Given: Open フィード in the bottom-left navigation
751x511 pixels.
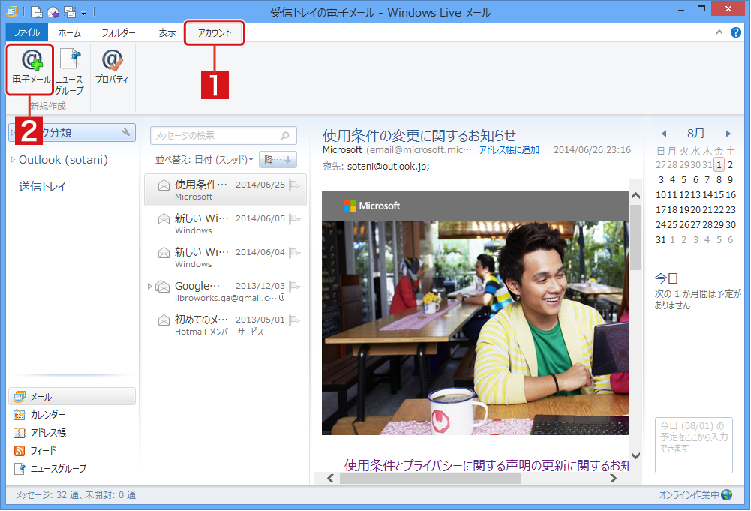Looking at the screenshot, I should (x=43, y=451).
